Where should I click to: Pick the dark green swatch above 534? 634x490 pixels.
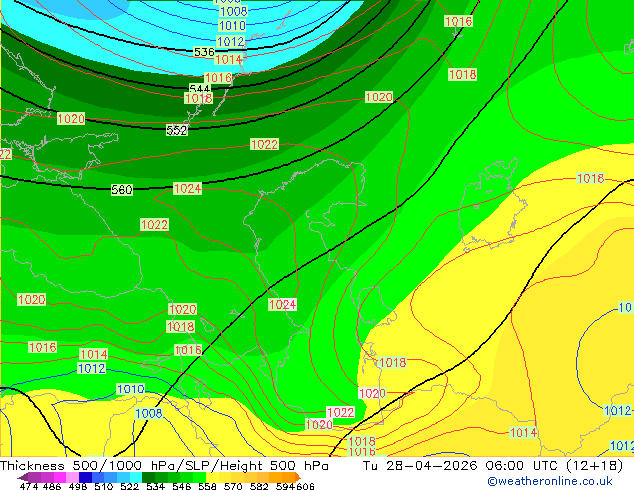(x=148, y=477)
